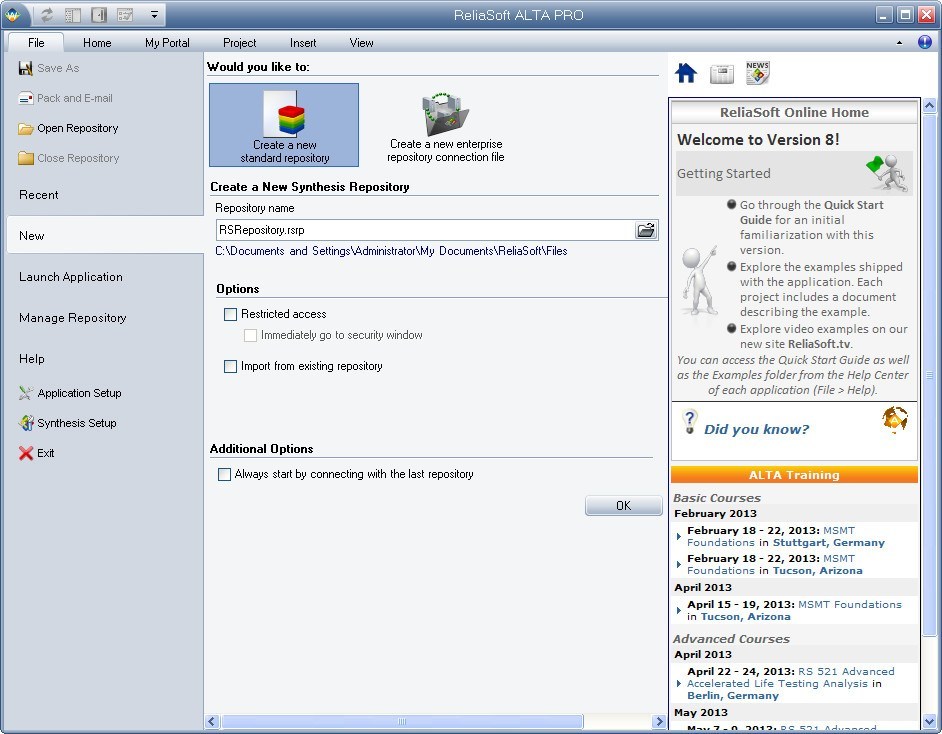
Task: Click the Close Repository folder icon
Action: (x=25, y=159)
